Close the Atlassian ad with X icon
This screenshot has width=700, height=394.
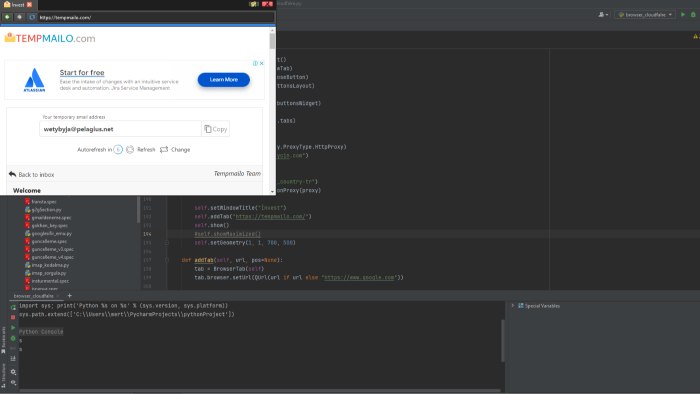(x=262, y=63)
